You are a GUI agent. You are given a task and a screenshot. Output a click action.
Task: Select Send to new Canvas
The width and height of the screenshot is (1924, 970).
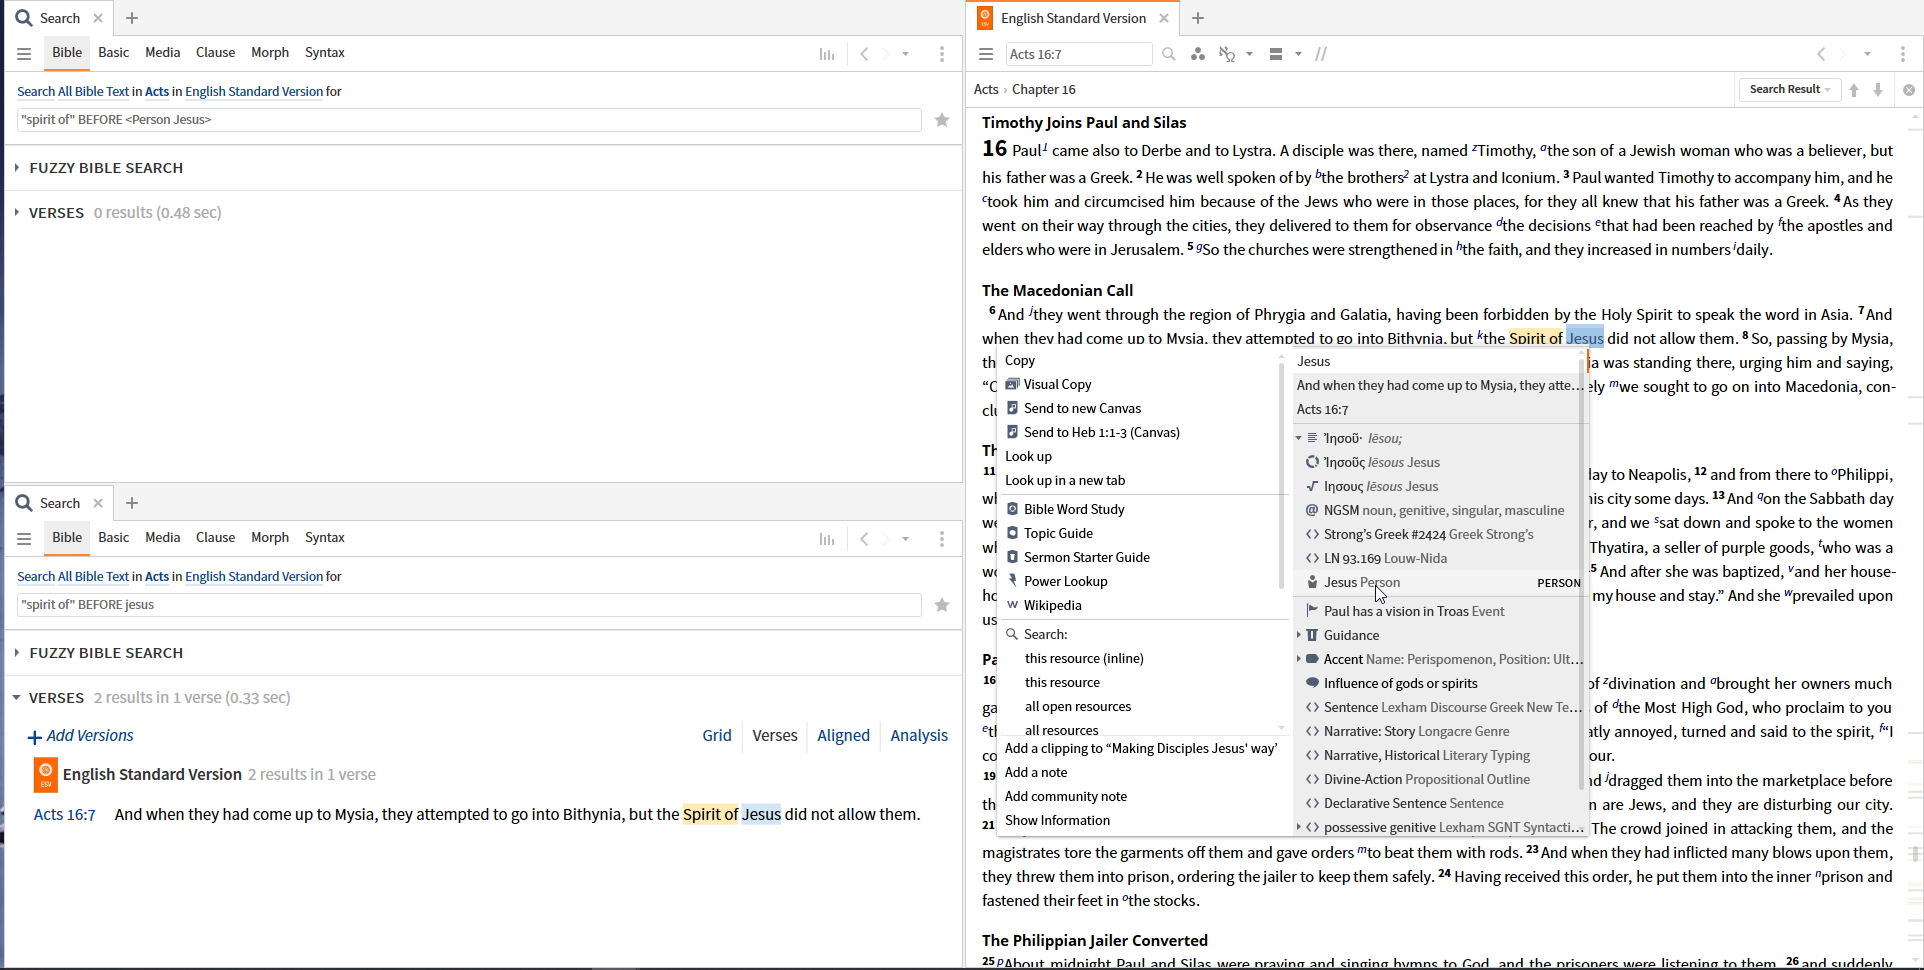pos(1082,409)
